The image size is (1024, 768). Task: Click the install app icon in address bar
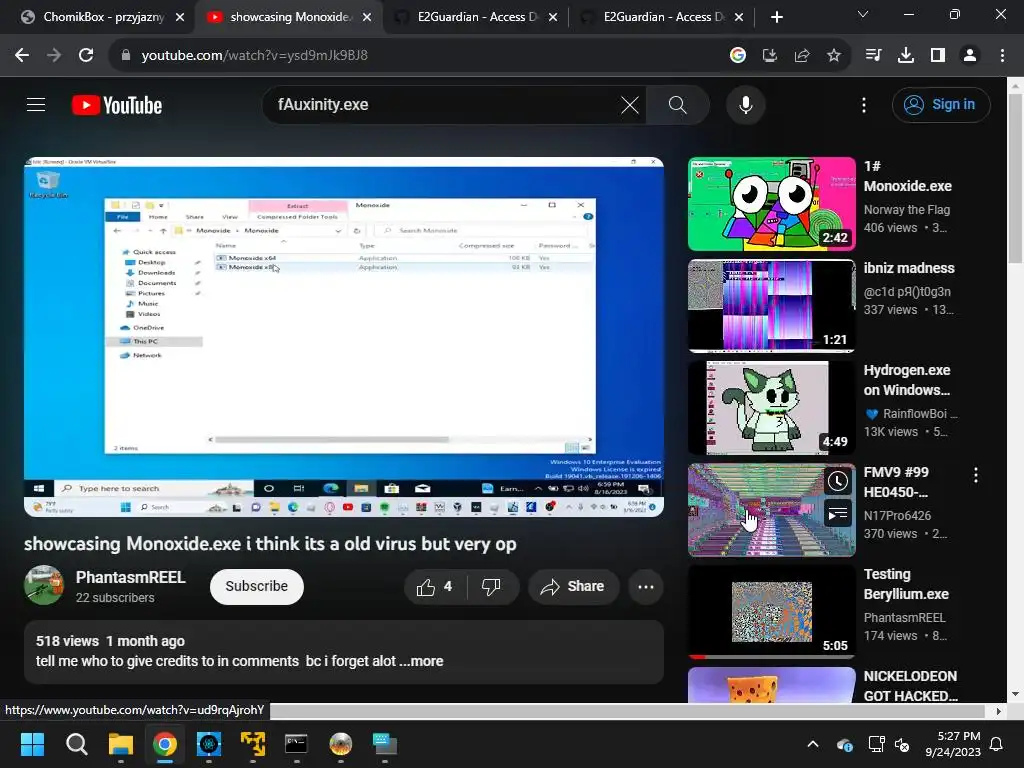click(x=770, y=56)
